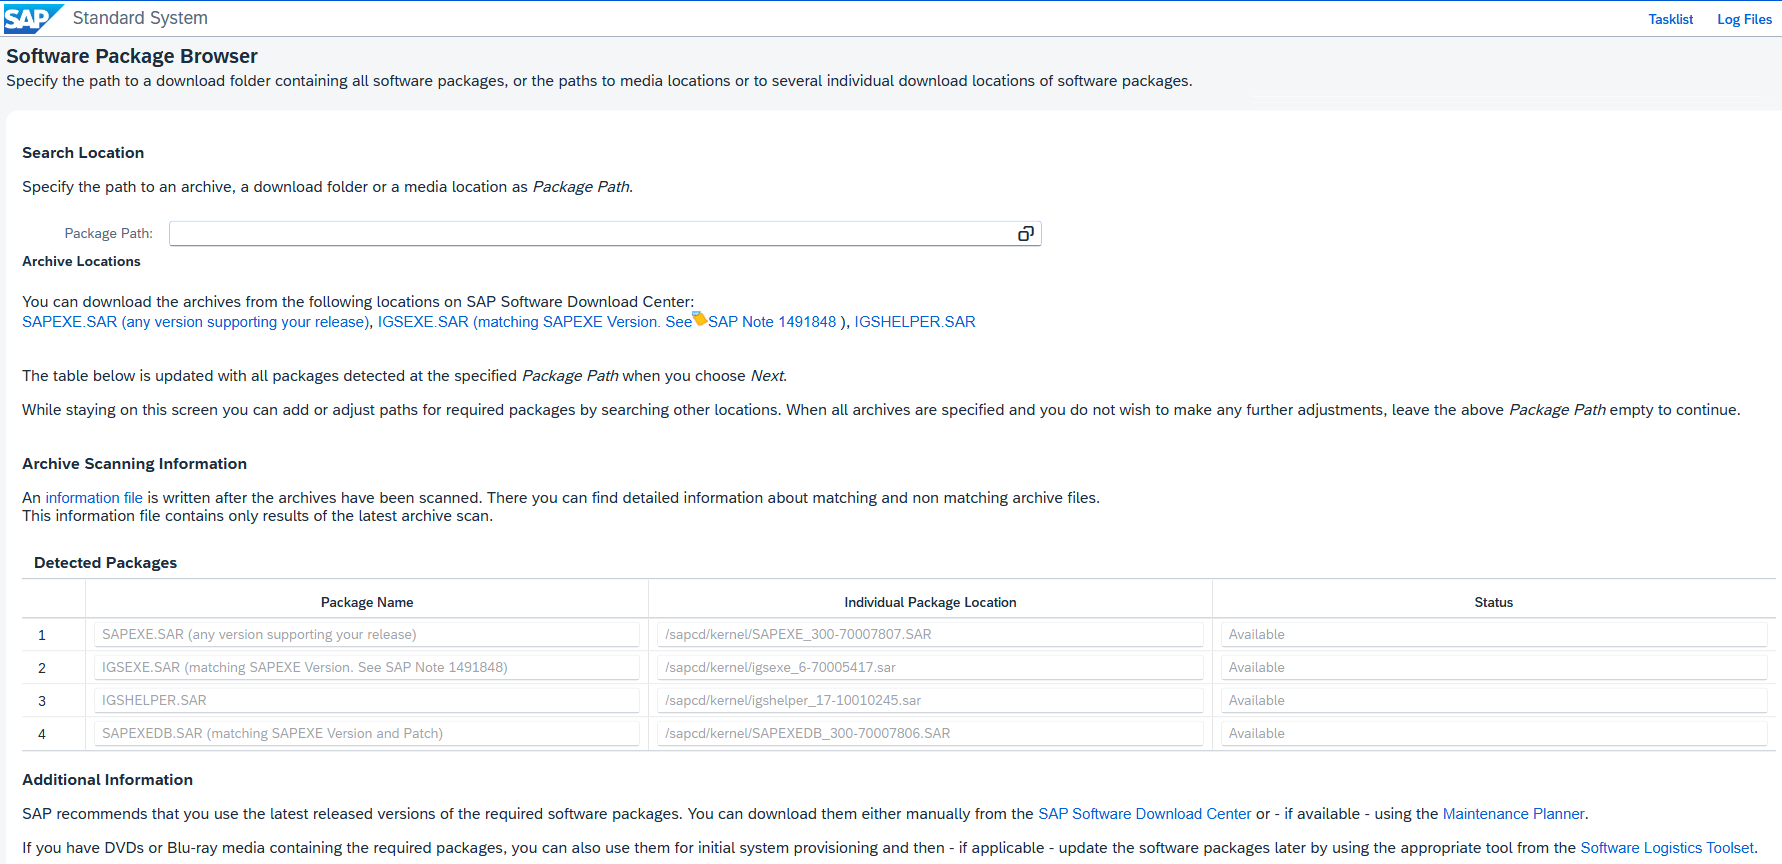This screenshot has width=1782, height=864.
Task: Click the SAPEXEDB.SAR package name field
Action: pyautogui.click(x=367, y=733)
